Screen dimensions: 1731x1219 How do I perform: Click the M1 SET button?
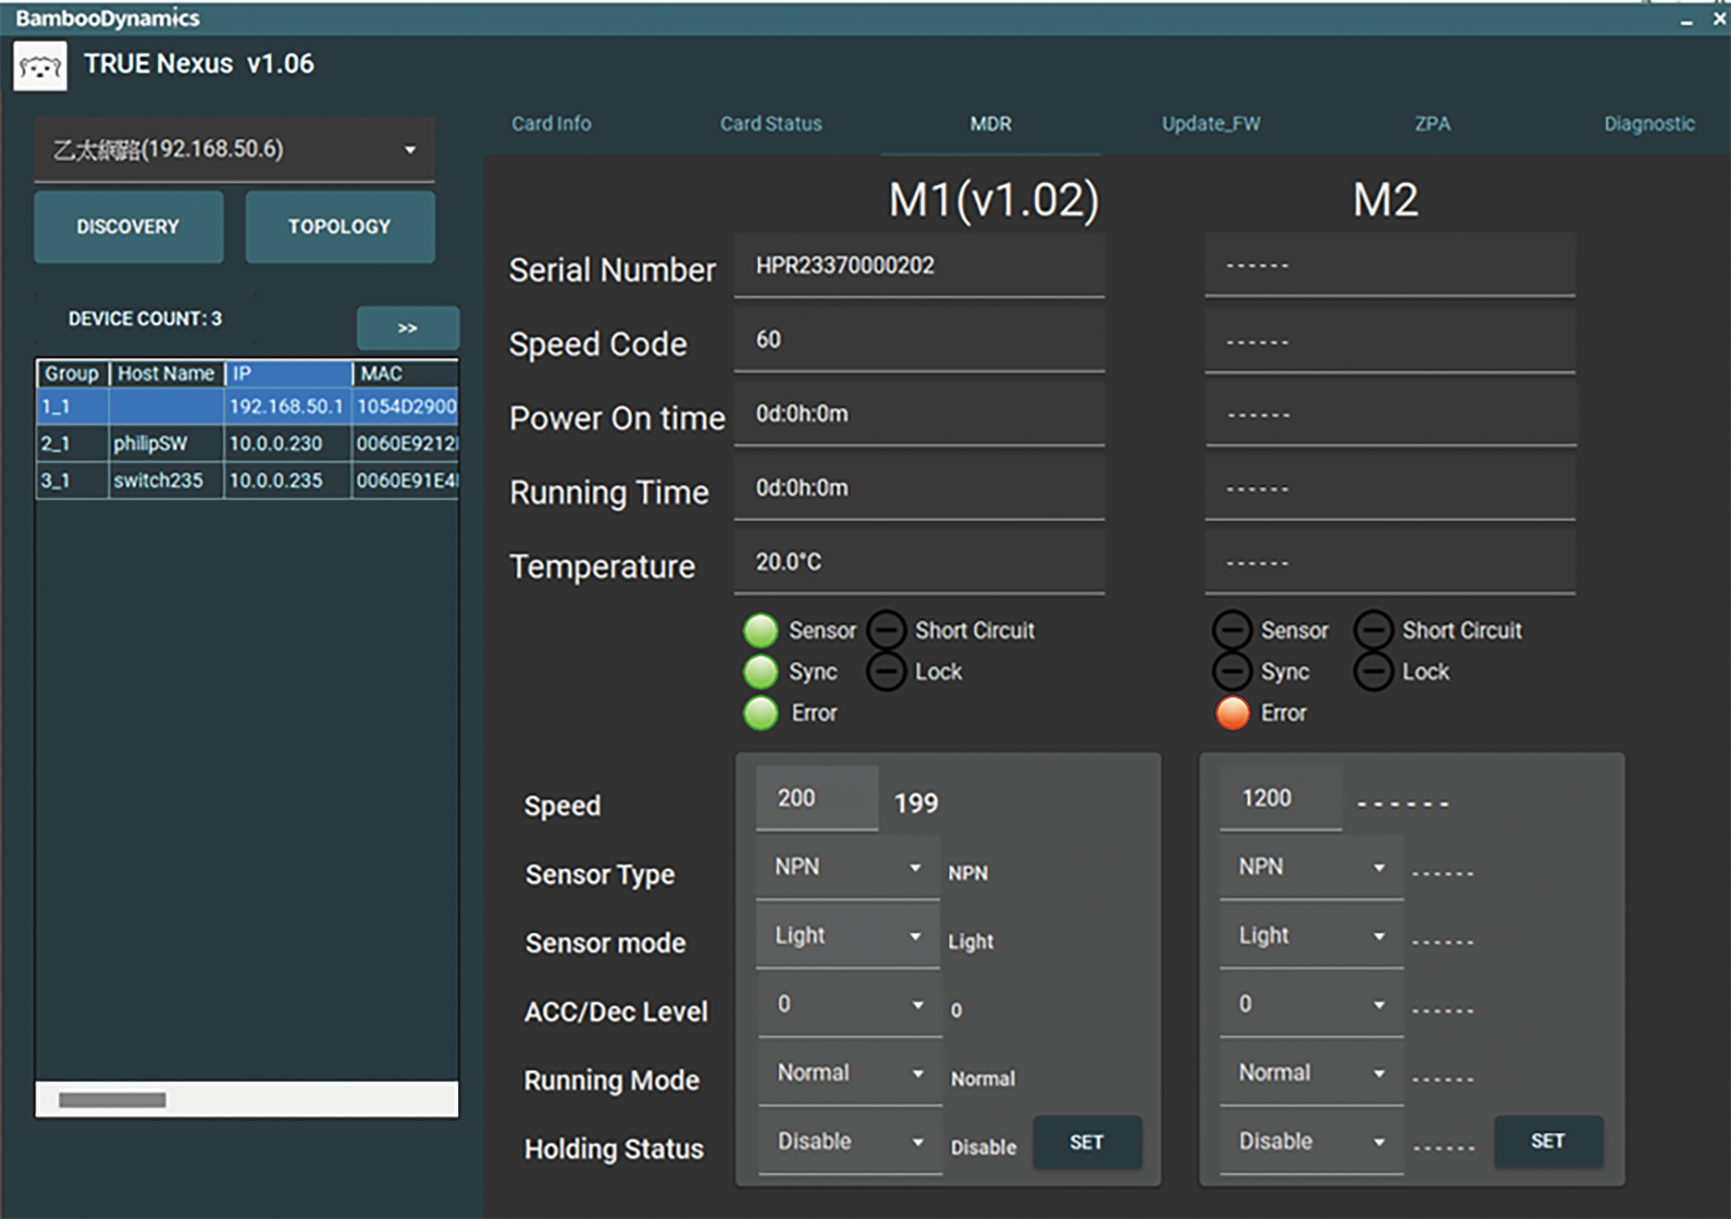pyautogui.click(x=1087, y=1142)
